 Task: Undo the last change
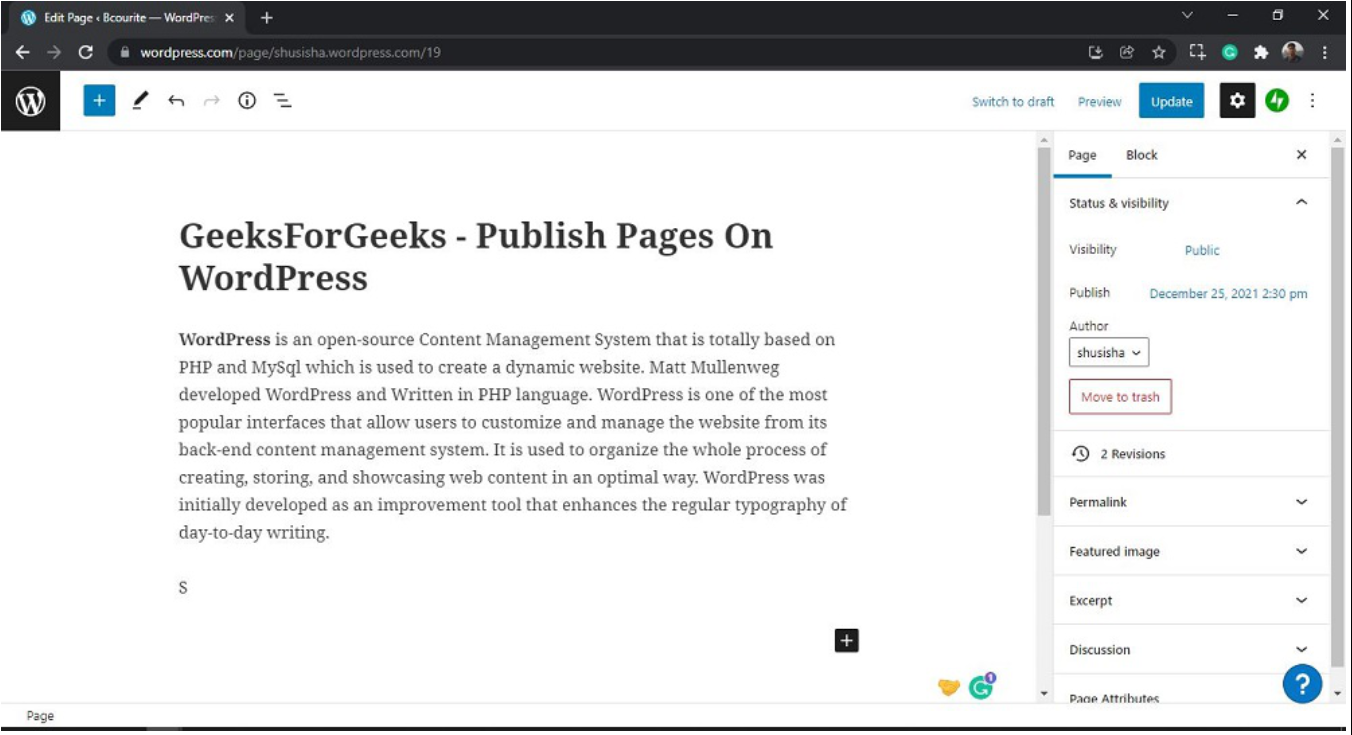tap(176, 101)
